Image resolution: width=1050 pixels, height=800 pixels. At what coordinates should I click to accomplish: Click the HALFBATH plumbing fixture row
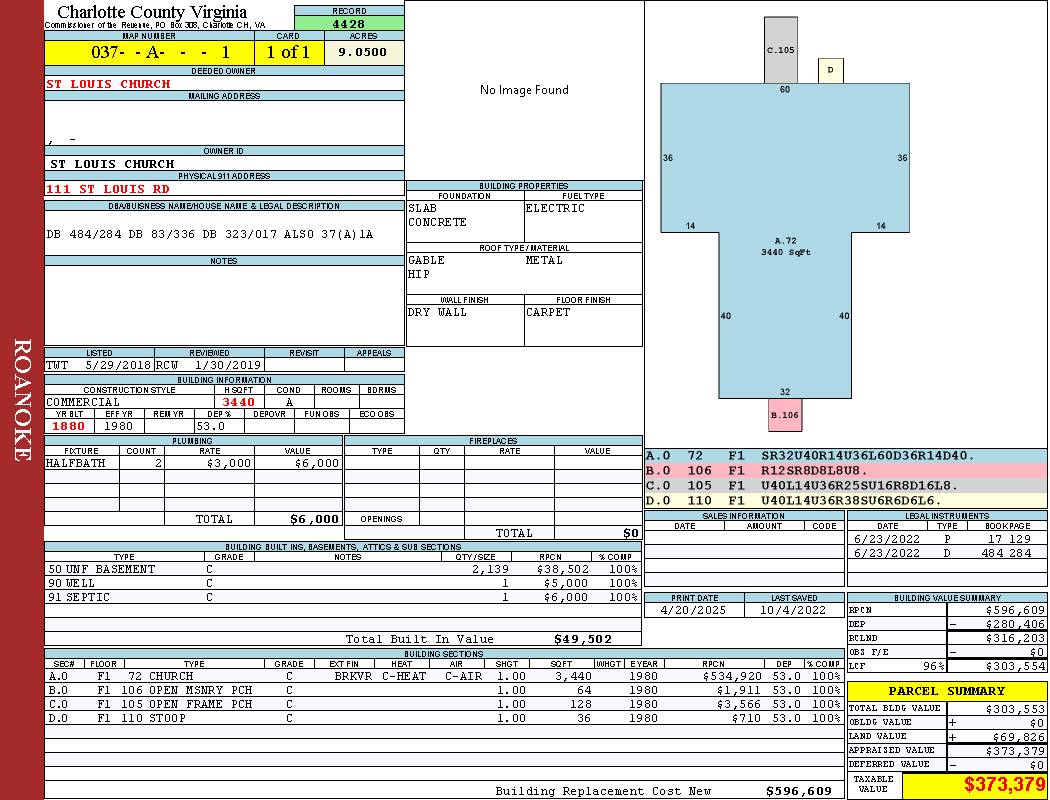pos(194,463)
